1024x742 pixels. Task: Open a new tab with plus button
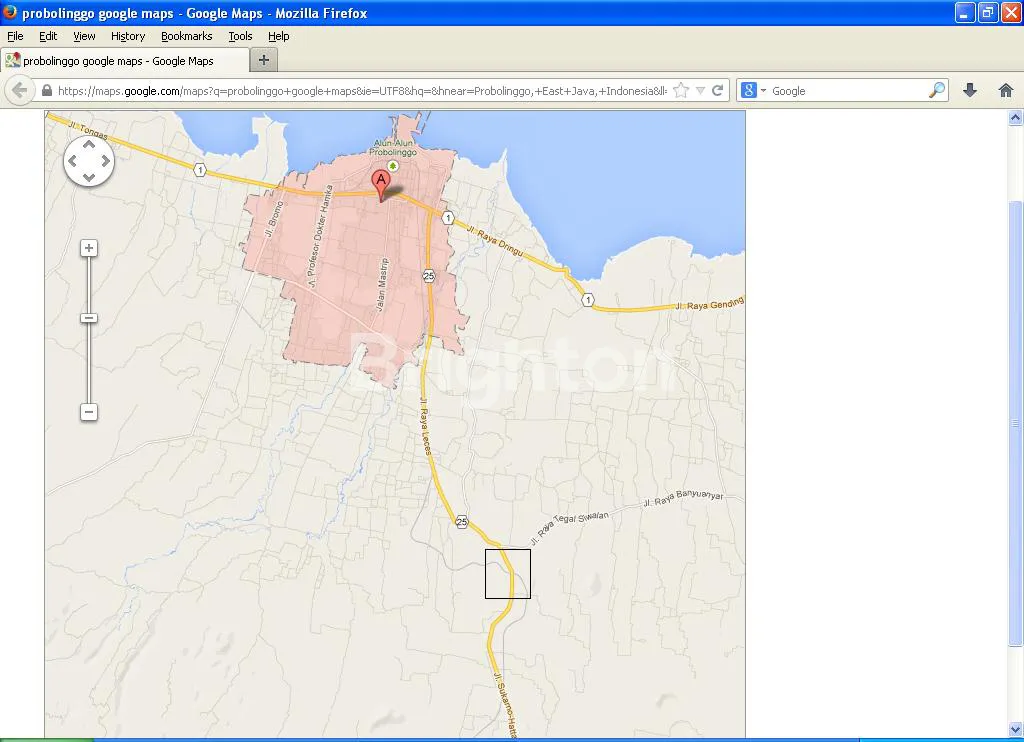(x=263, y=60)
